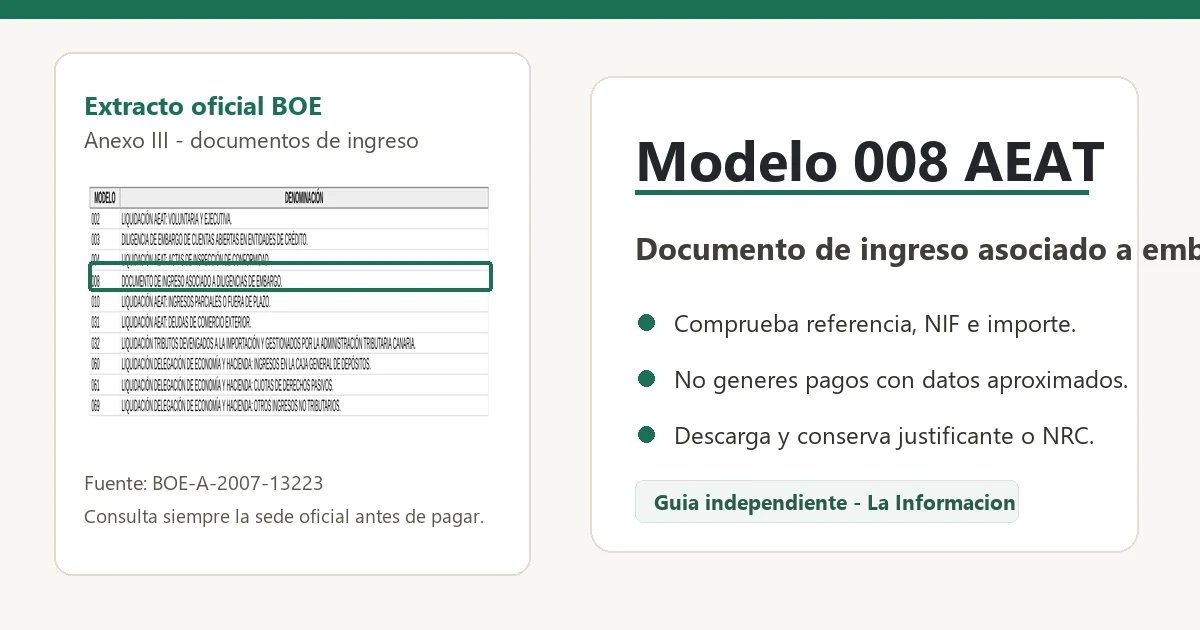This screenshot has width=1200, height=630.
Task: Select row 031 'Deudas de comercio exterior'
Action: pos(289,322)
